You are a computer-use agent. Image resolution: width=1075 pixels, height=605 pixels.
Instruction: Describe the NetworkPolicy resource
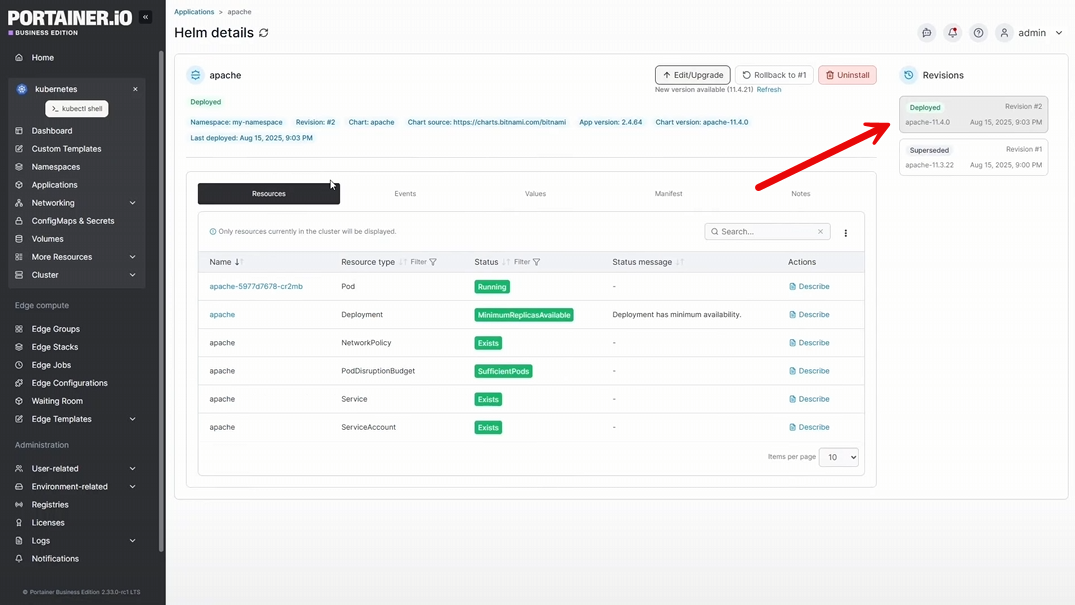(x=809, y=343)
